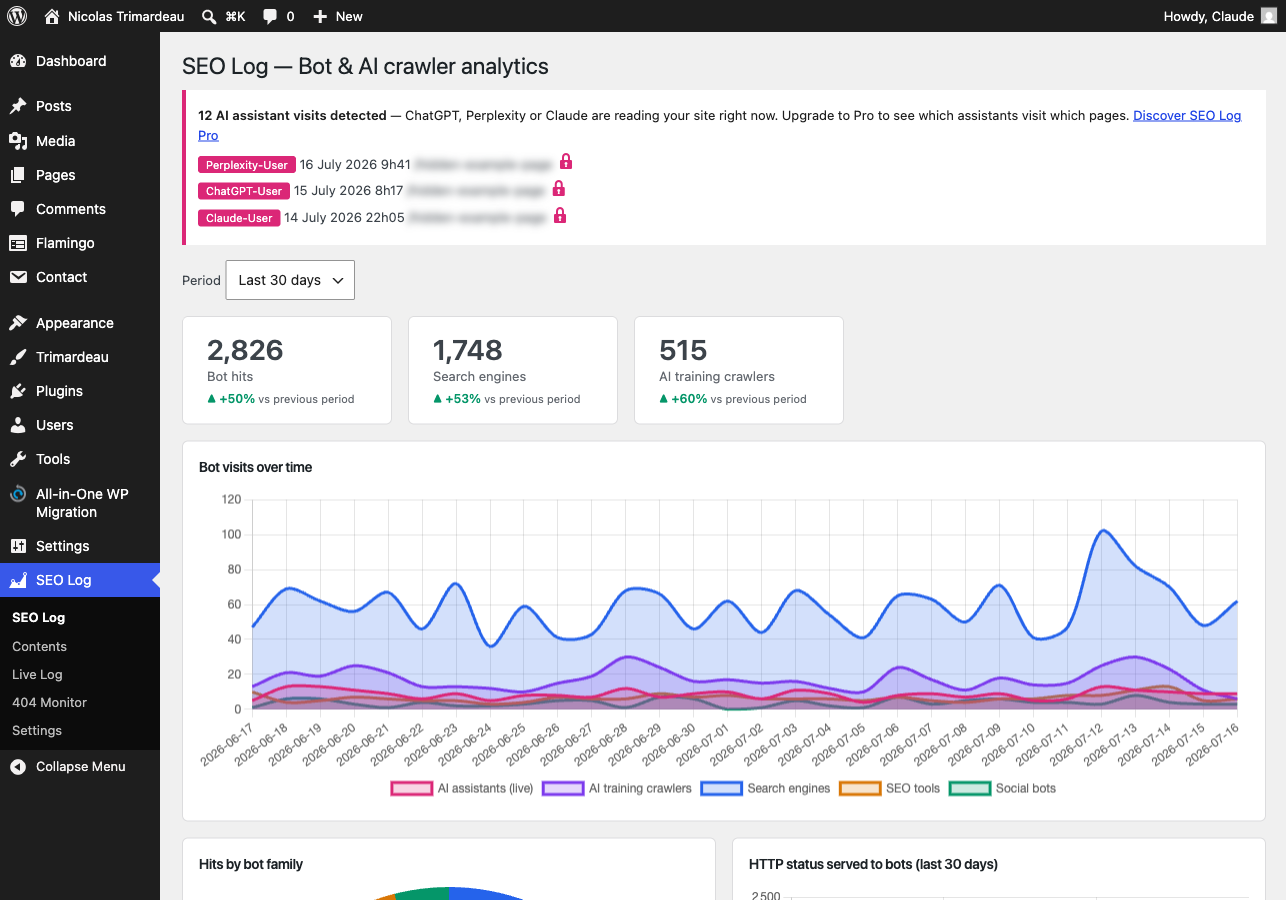Click the Trimardeau sidebar icon

[x=18, y=357]
